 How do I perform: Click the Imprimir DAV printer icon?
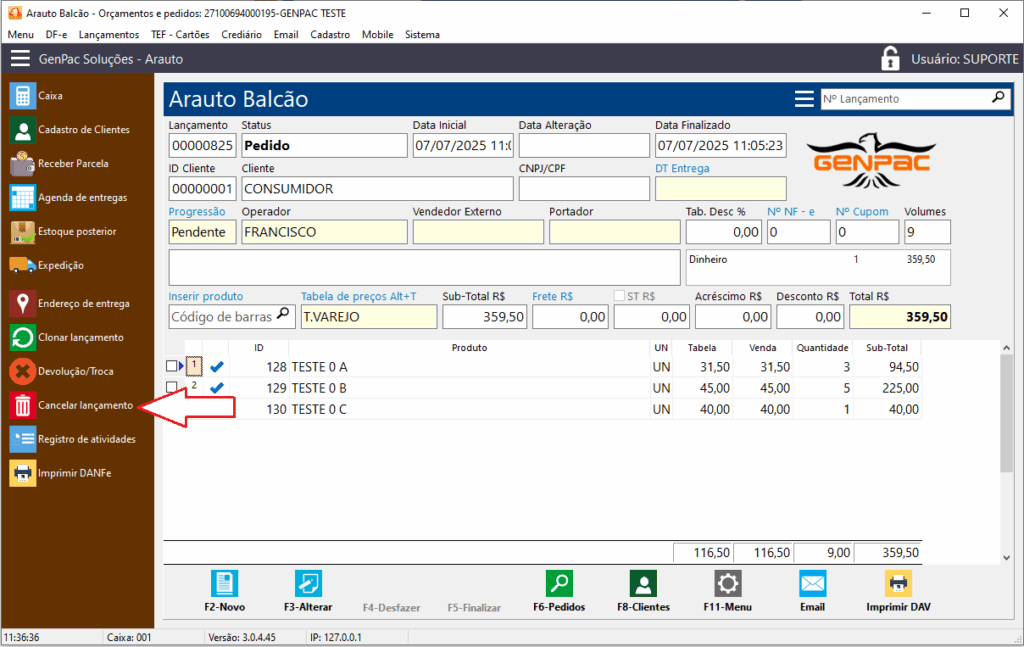click(x=898, y=584)
